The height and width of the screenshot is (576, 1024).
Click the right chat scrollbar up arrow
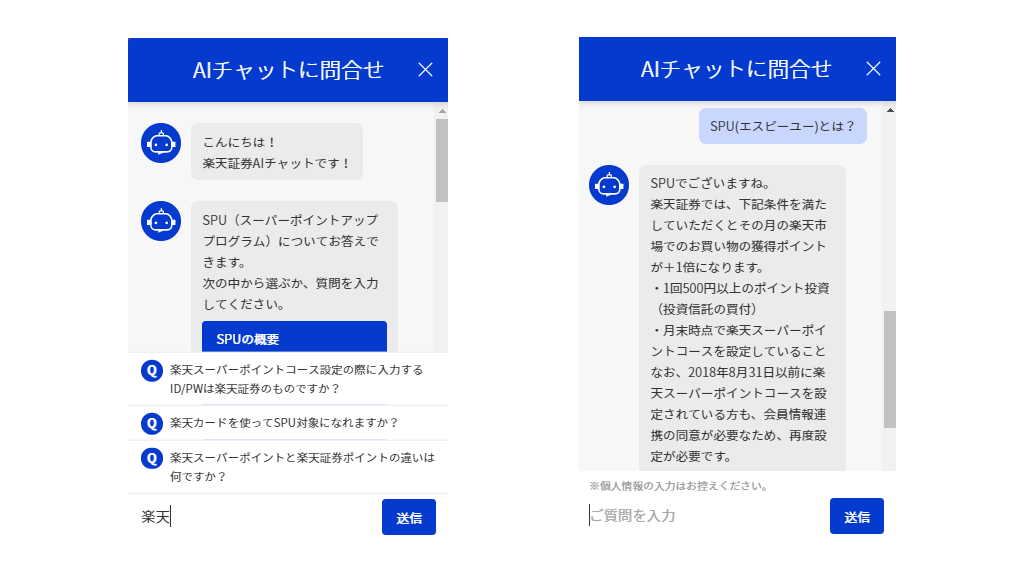tap(890, 110)
